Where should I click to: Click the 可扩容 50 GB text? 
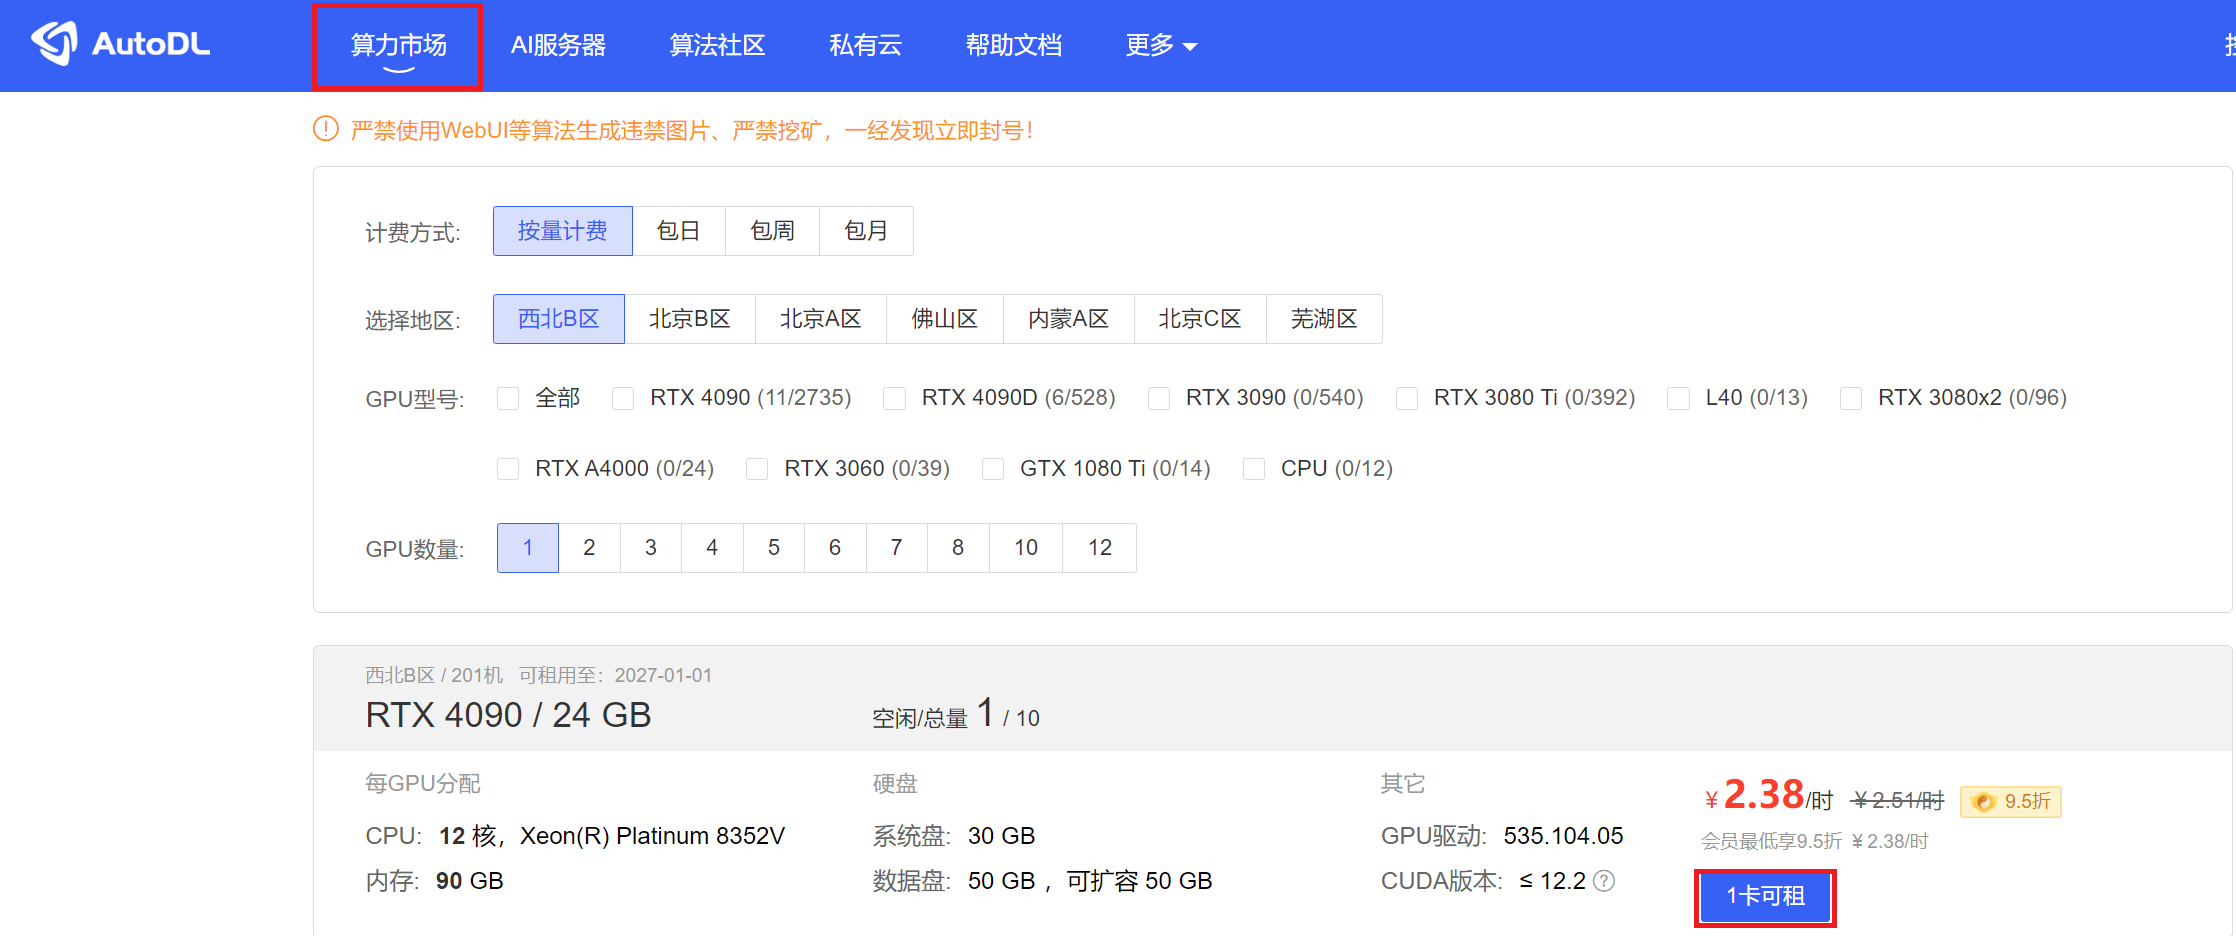(x=1139, y=881)
